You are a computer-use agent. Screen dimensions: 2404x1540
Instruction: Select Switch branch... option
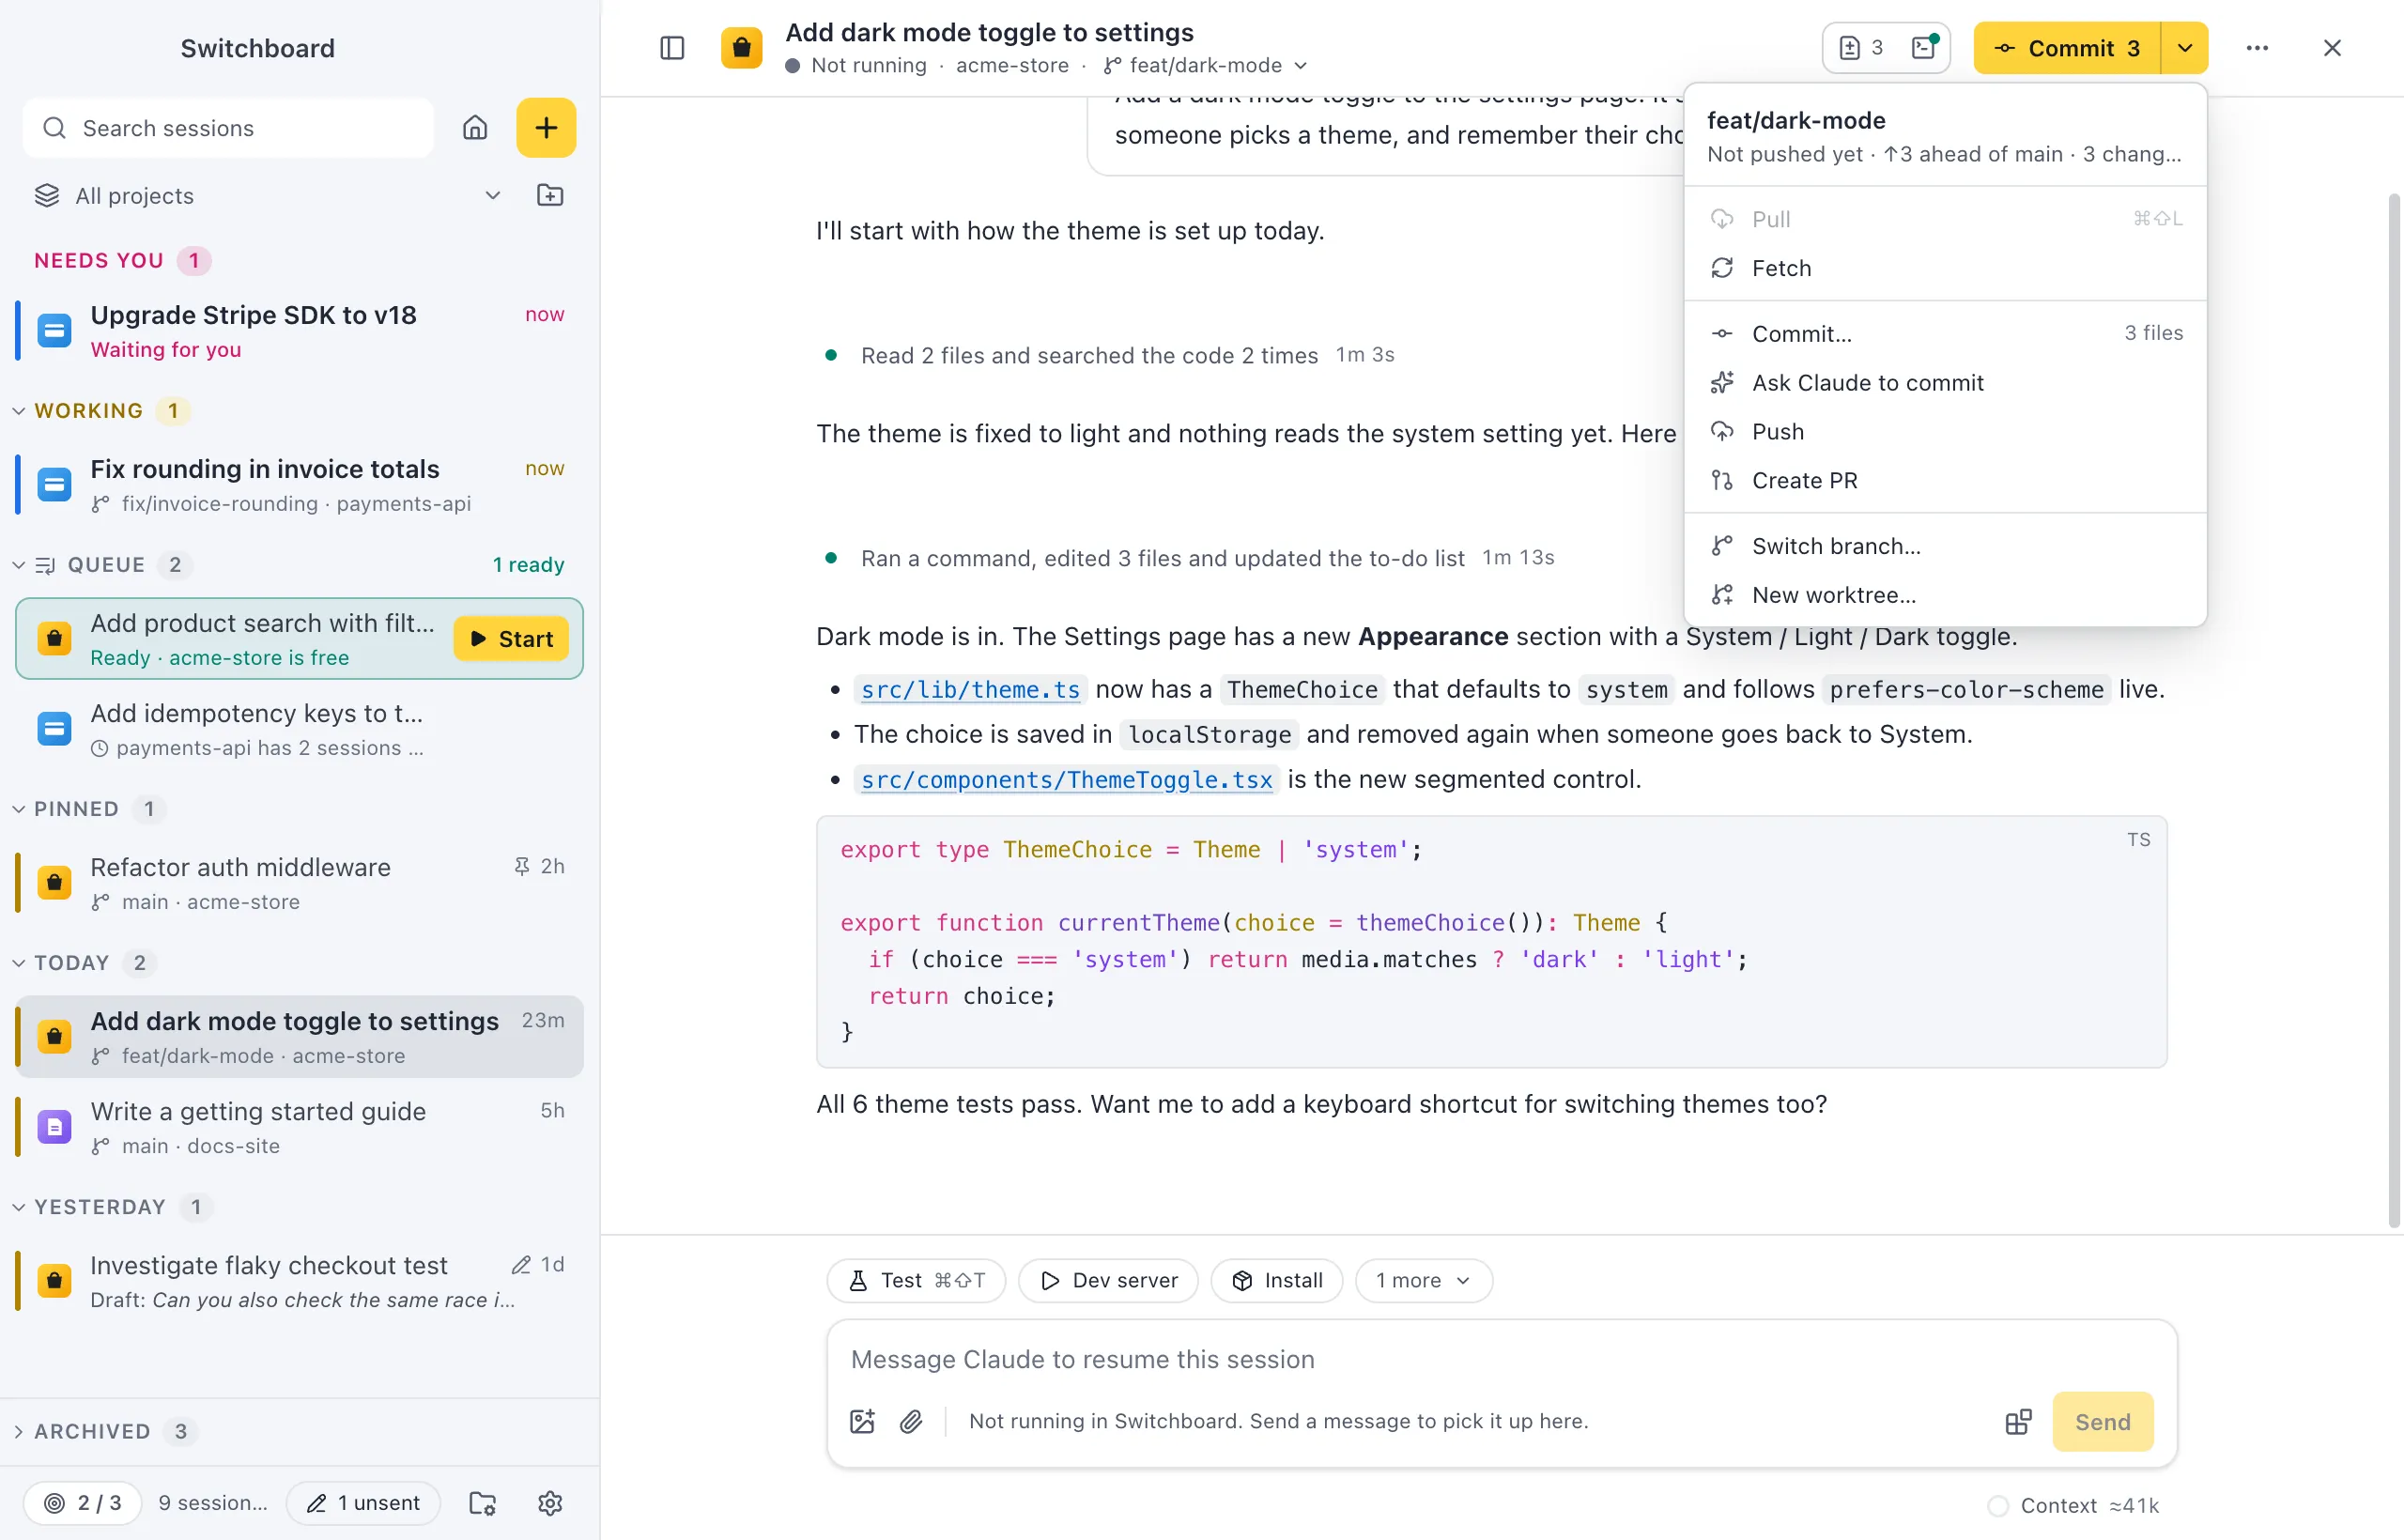point(1945,546)
